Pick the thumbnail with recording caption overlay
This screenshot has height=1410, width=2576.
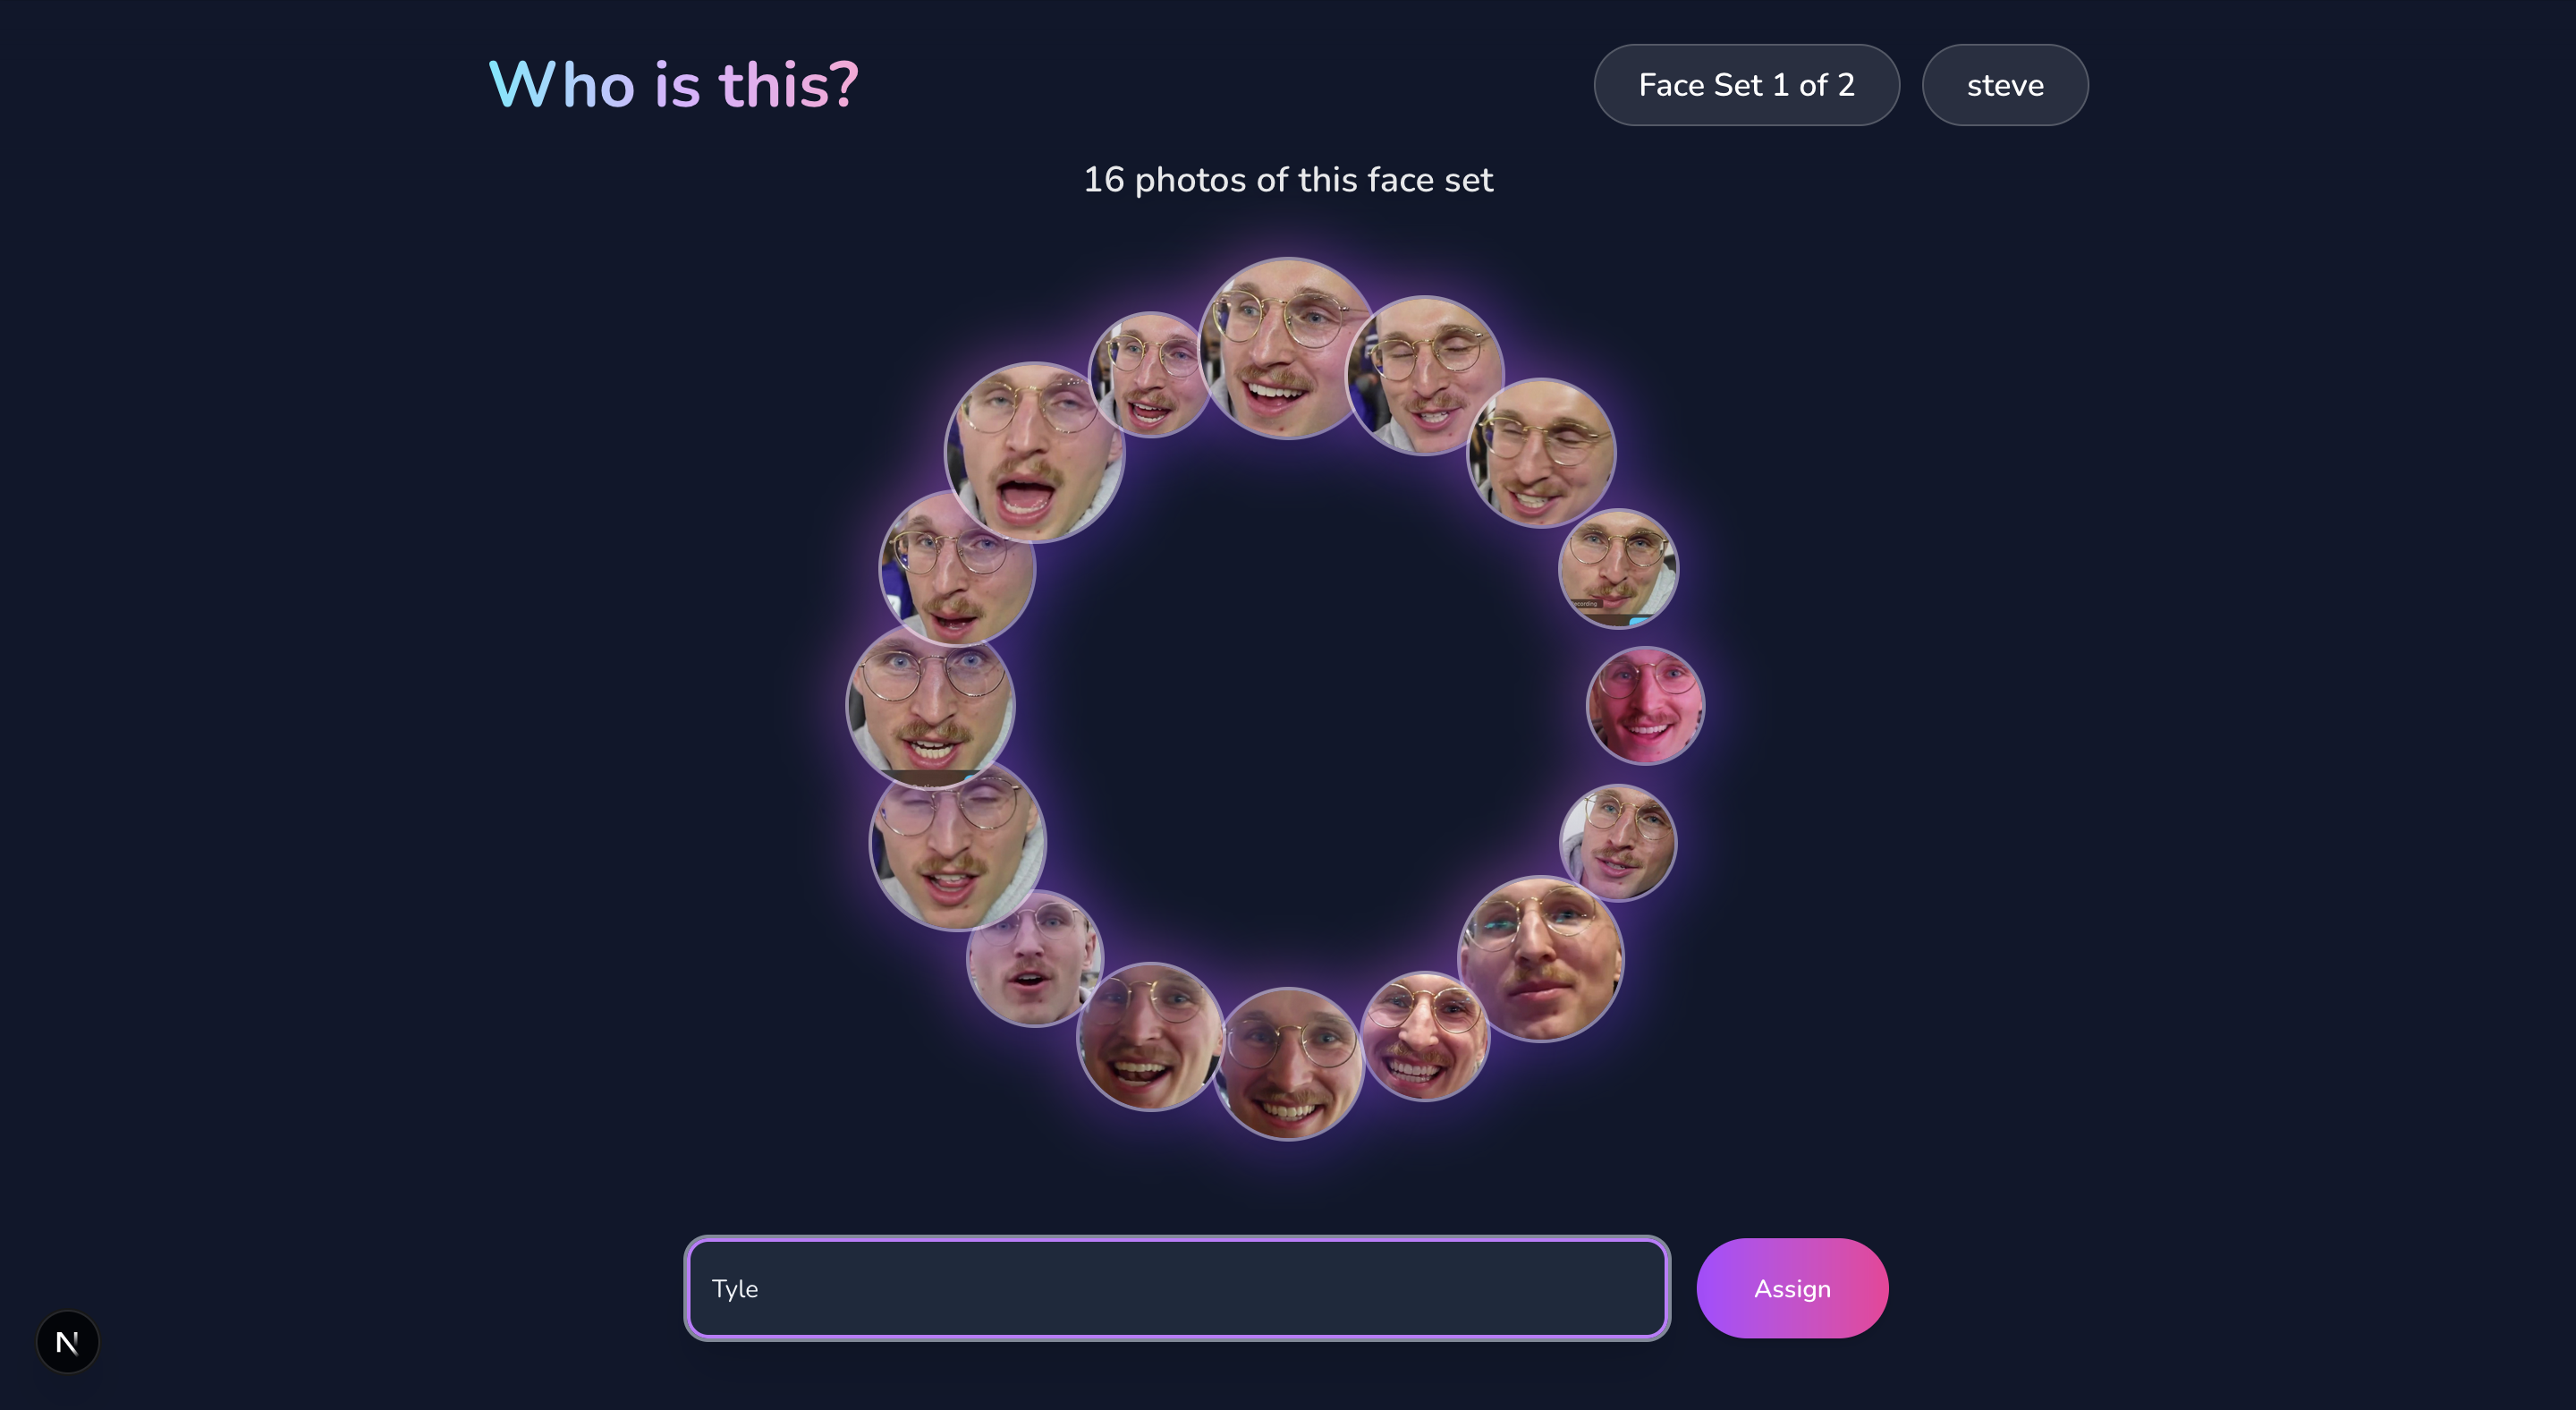[x=1618, y=569]
